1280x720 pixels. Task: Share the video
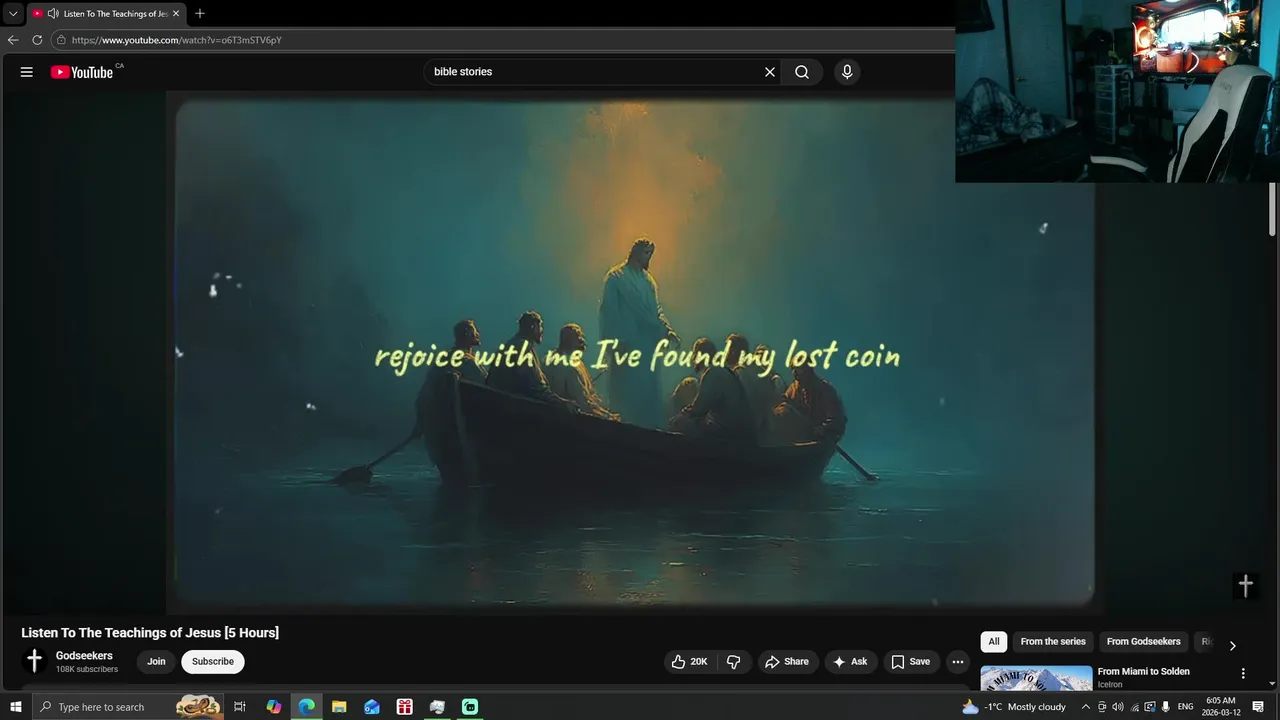click(x=787, y=662)
